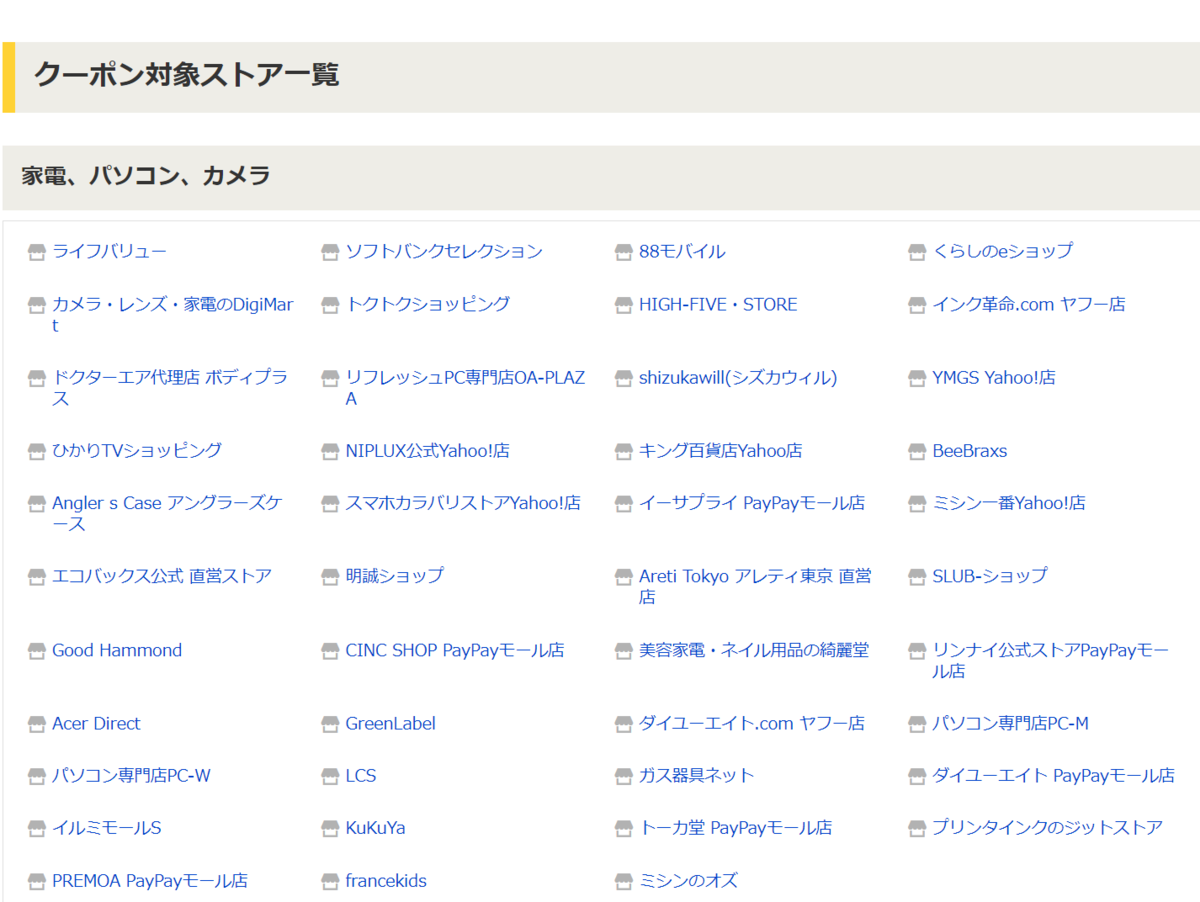Open the ダイユーエイト.com ヤフー店 link
The image size is (1200, 902).
[752, 723]
